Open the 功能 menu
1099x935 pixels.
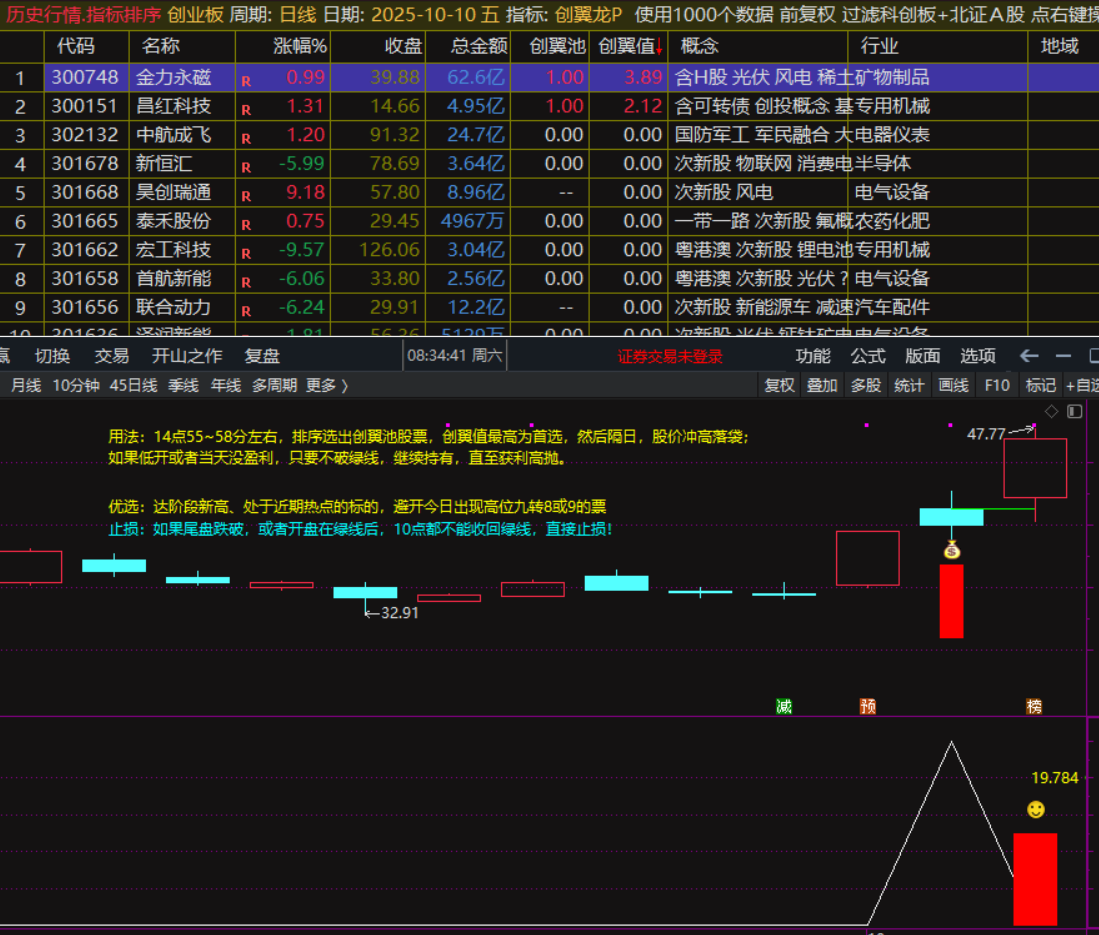click(x=813, y=356)
